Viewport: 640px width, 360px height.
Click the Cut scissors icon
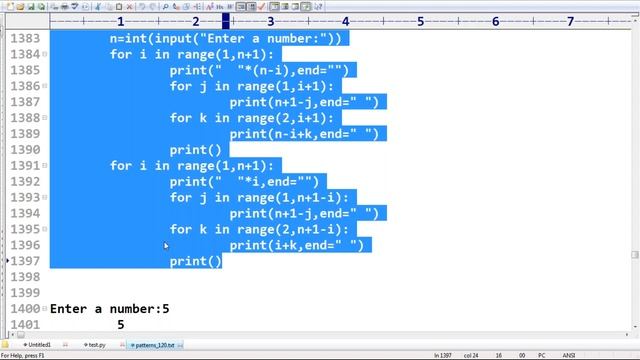pyautogui.click(x=98, y=7)
